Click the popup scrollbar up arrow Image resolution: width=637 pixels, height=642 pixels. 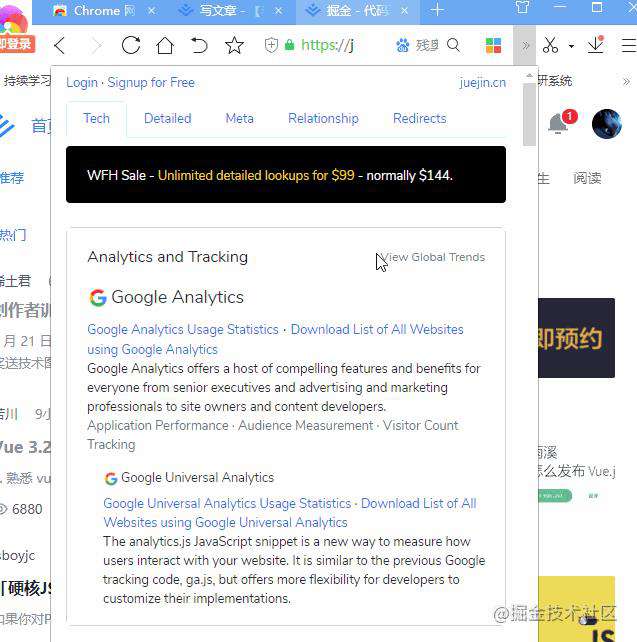point(529,76)
